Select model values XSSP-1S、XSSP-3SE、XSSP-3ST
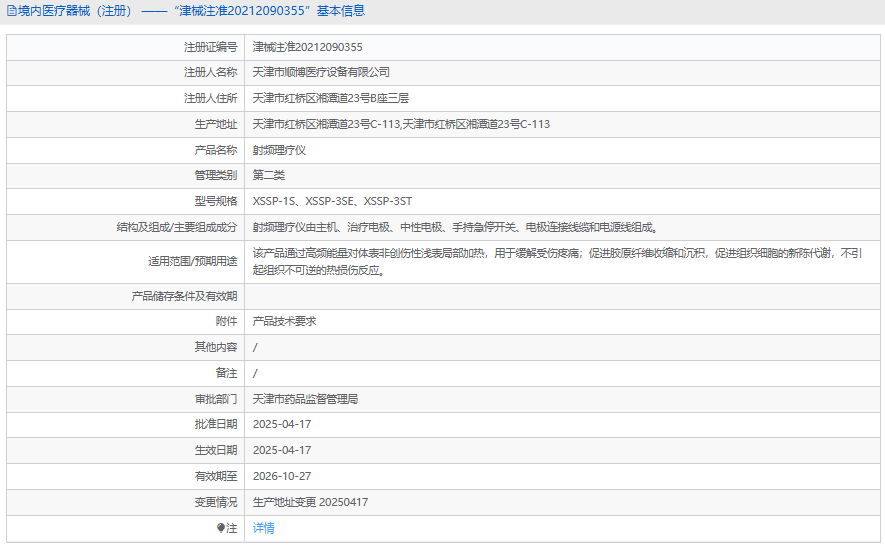Image resolution: width=885 pixels, height=548 pixels. (x=332, y=201)
